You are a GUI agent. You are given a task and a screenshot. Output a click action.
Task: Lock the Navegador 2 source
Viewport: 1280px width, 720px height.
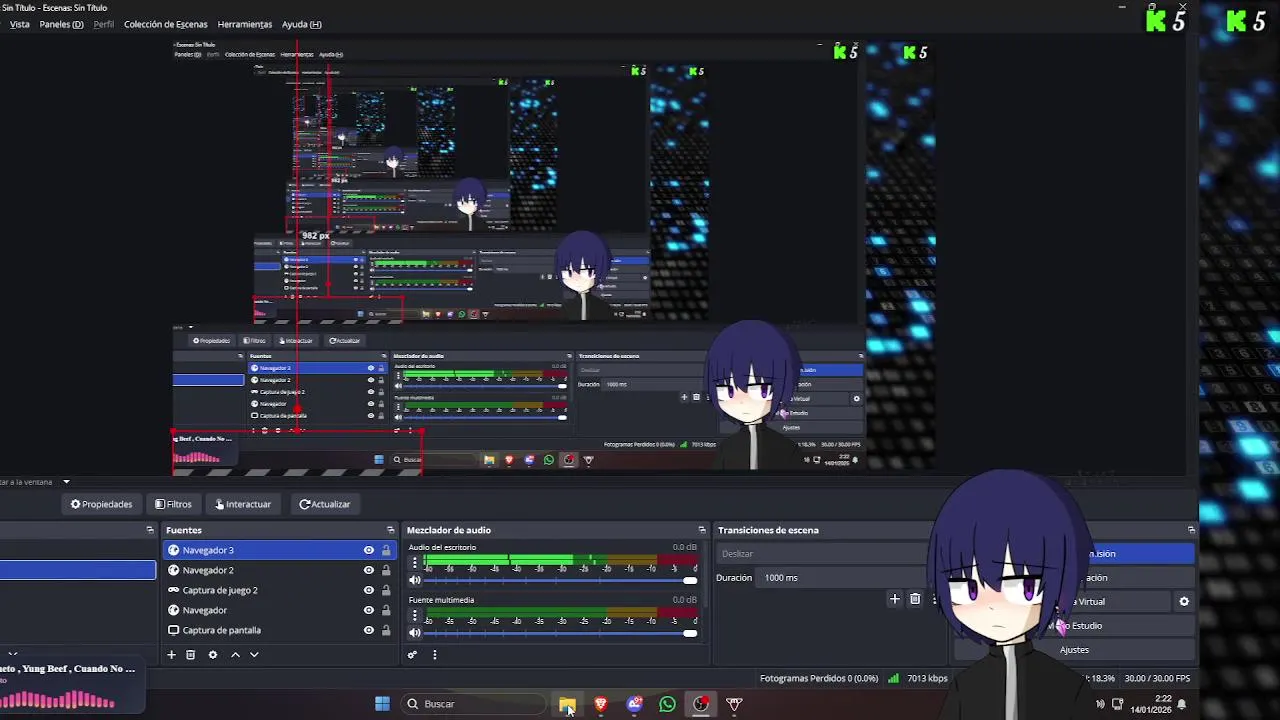386,570
